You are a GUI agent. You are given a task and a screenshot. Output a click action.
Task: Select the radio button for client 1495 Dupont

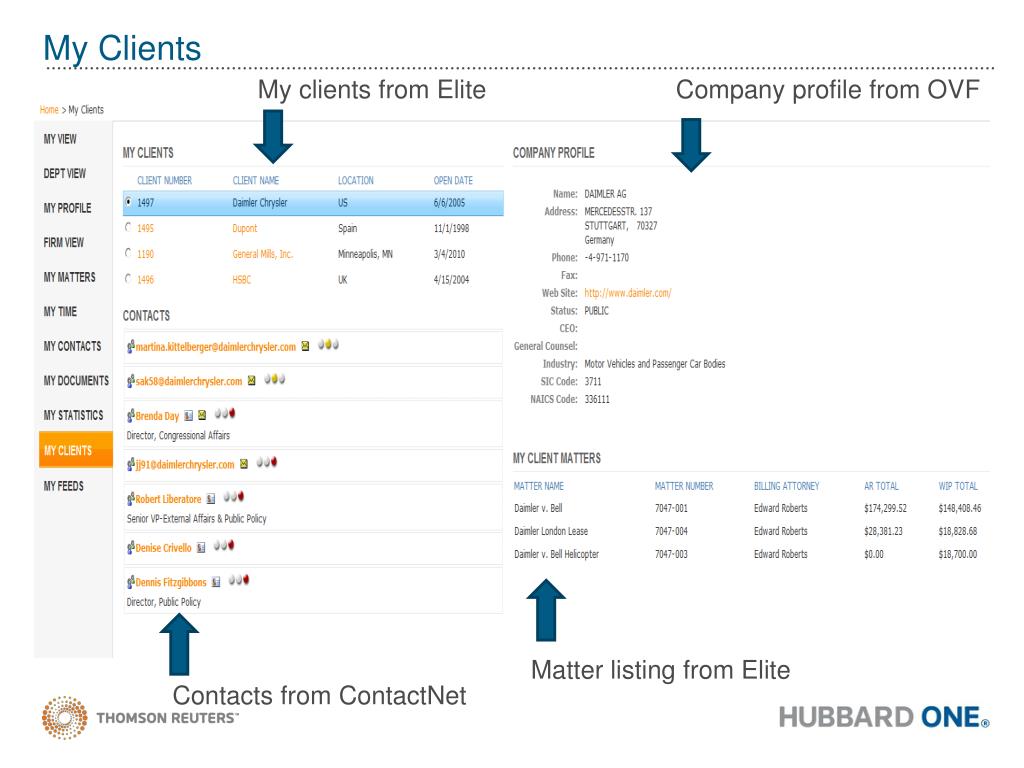pyautogui.click(x=128, y=227)
